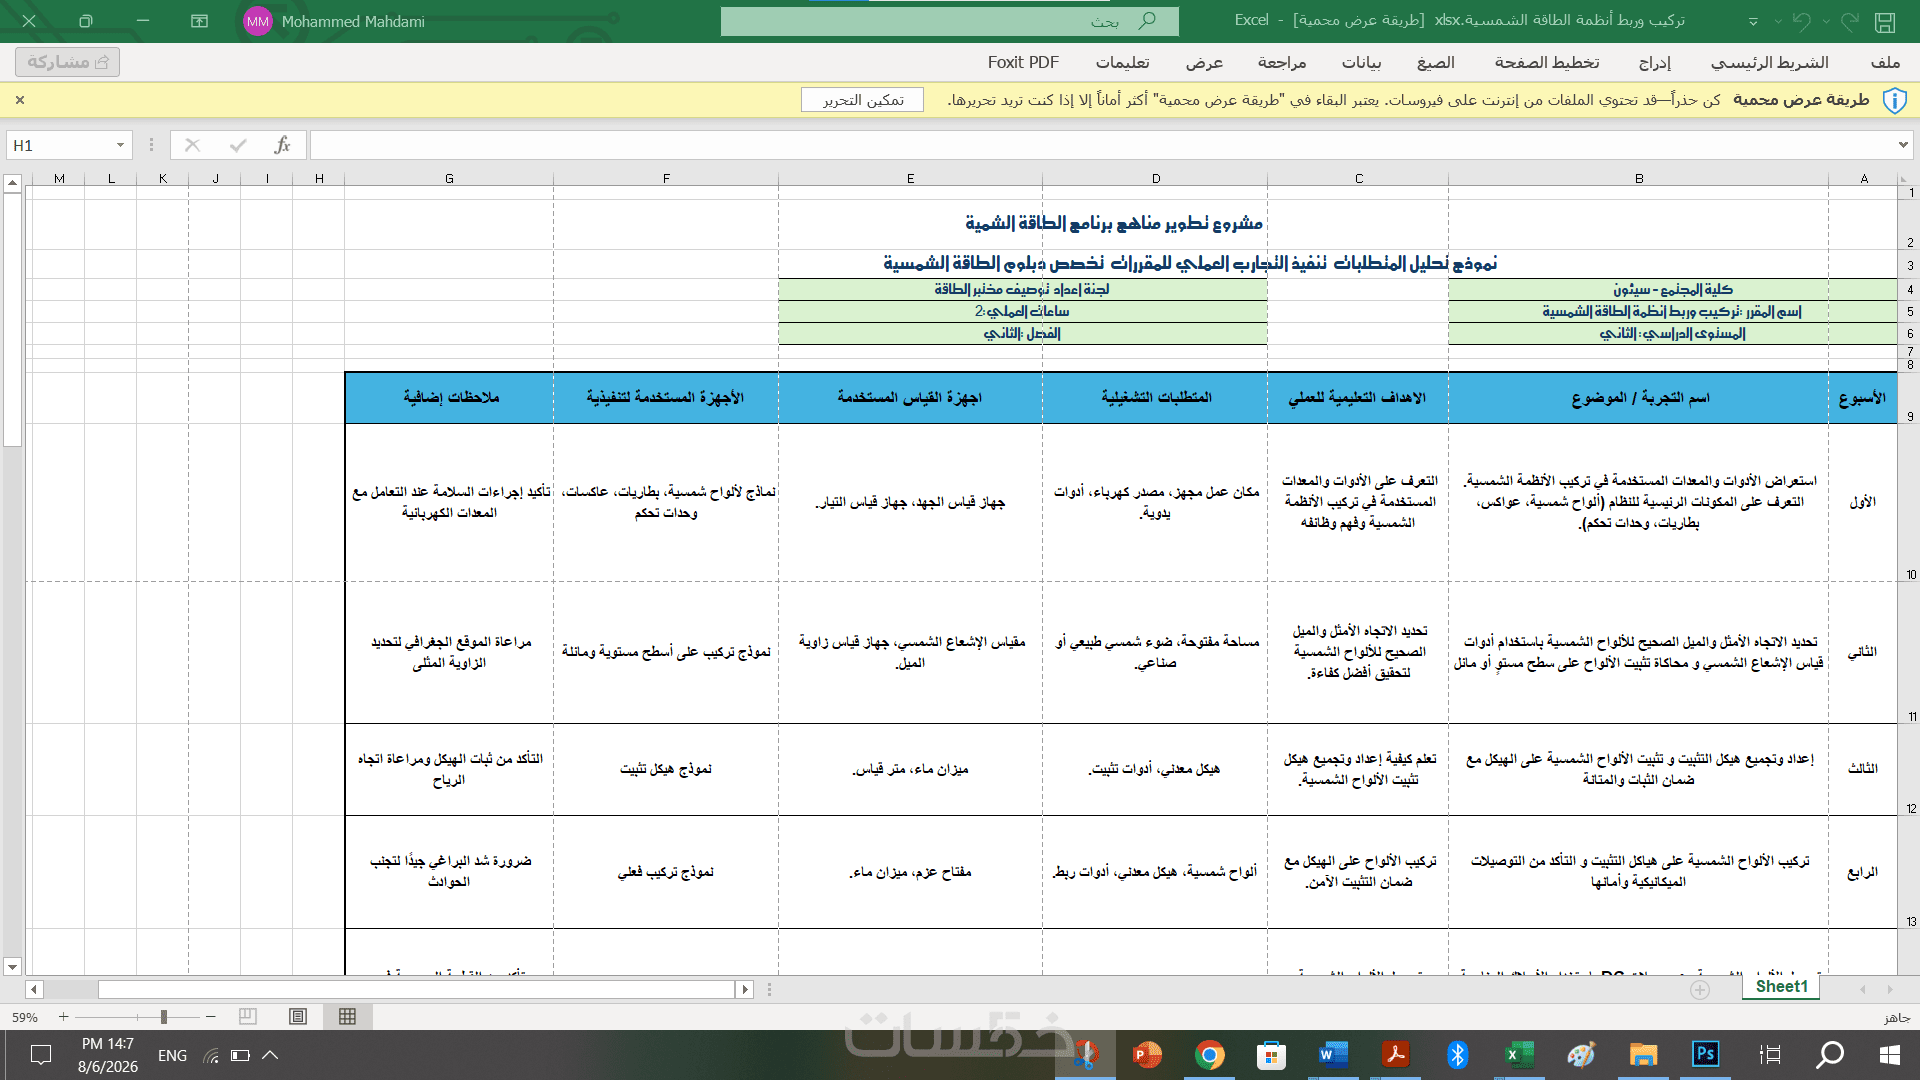Click inside the formula bar input area
Viewport: 1920px width, 1080px height.
click(x=1100, y=145)
